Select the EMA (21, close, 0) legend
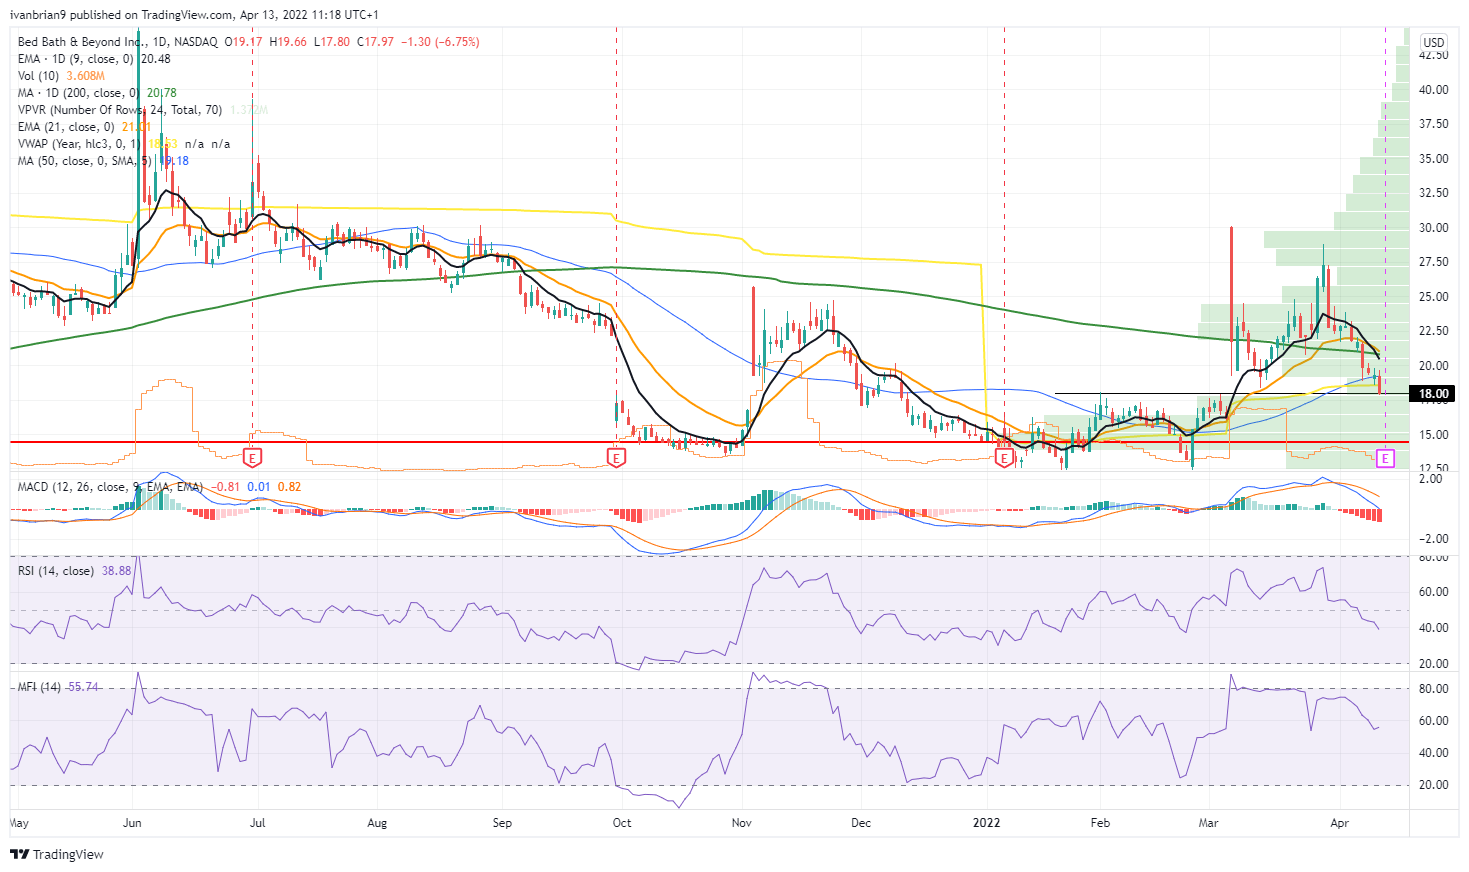Viewport: 1469px width, 872px height. pyautogui.click(x=66, y=127)
